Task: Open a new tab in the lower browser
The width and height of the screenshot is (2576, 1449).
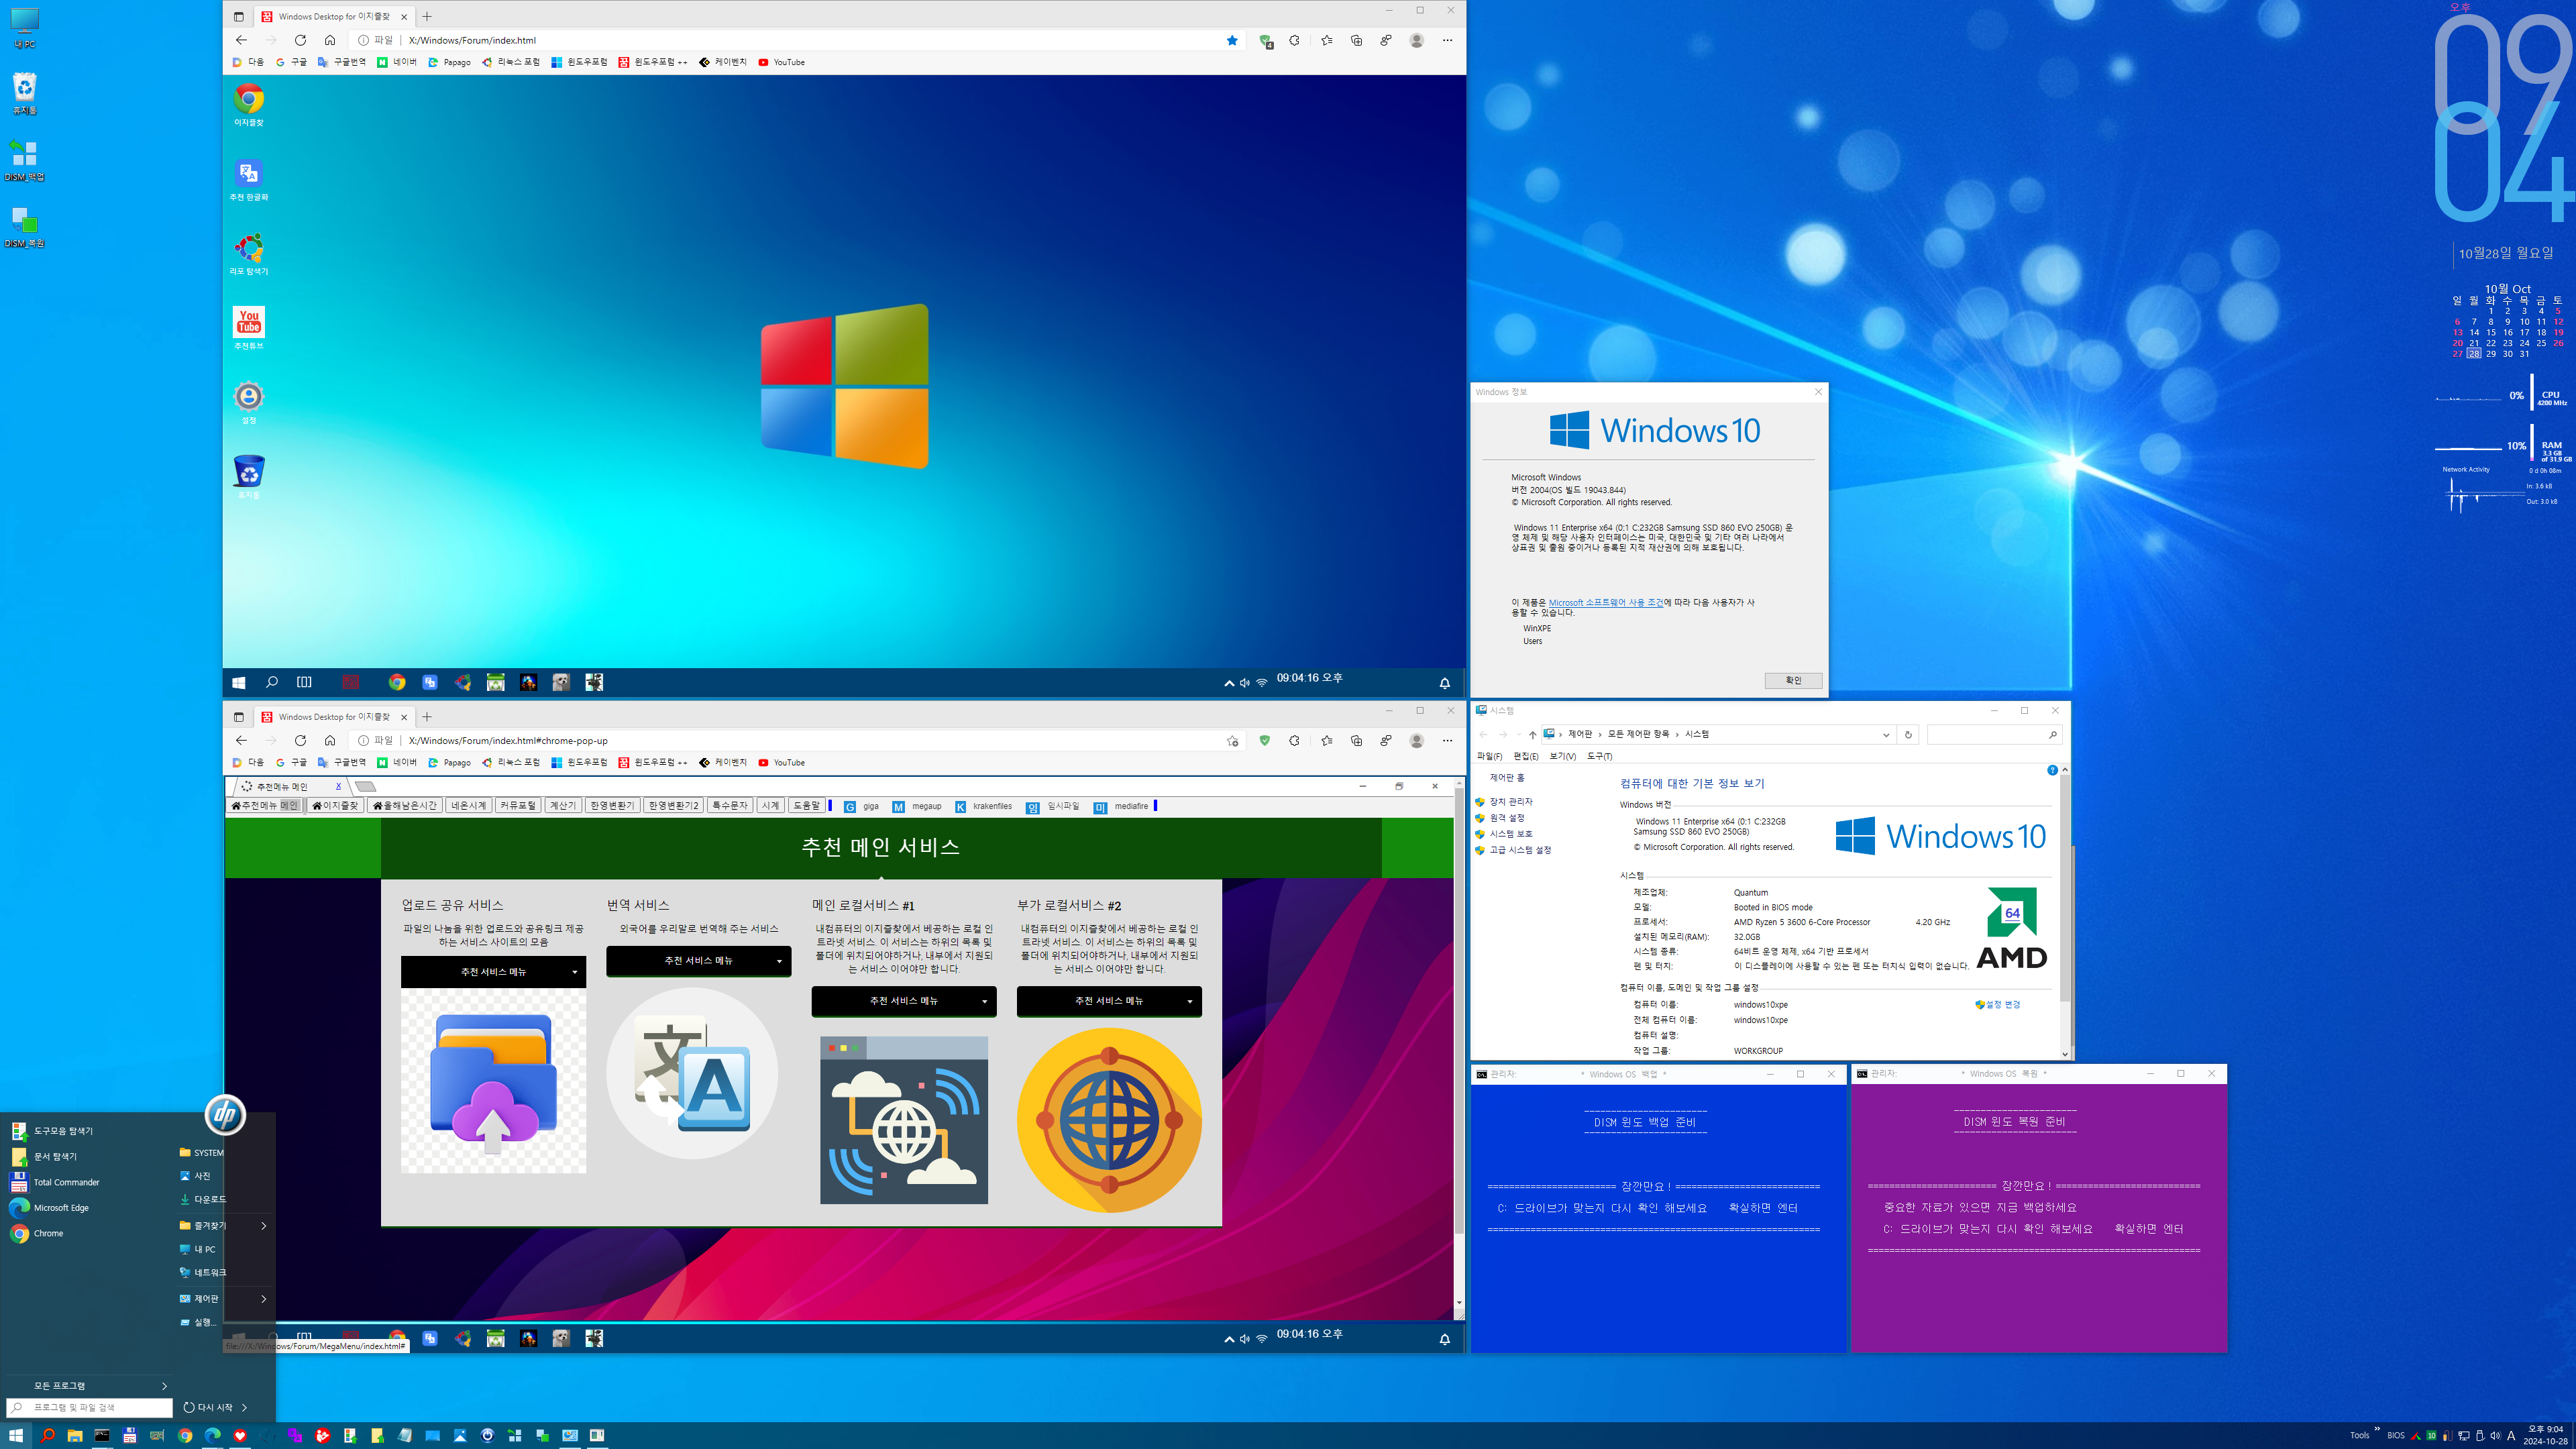Action: [x=427, y=716]
